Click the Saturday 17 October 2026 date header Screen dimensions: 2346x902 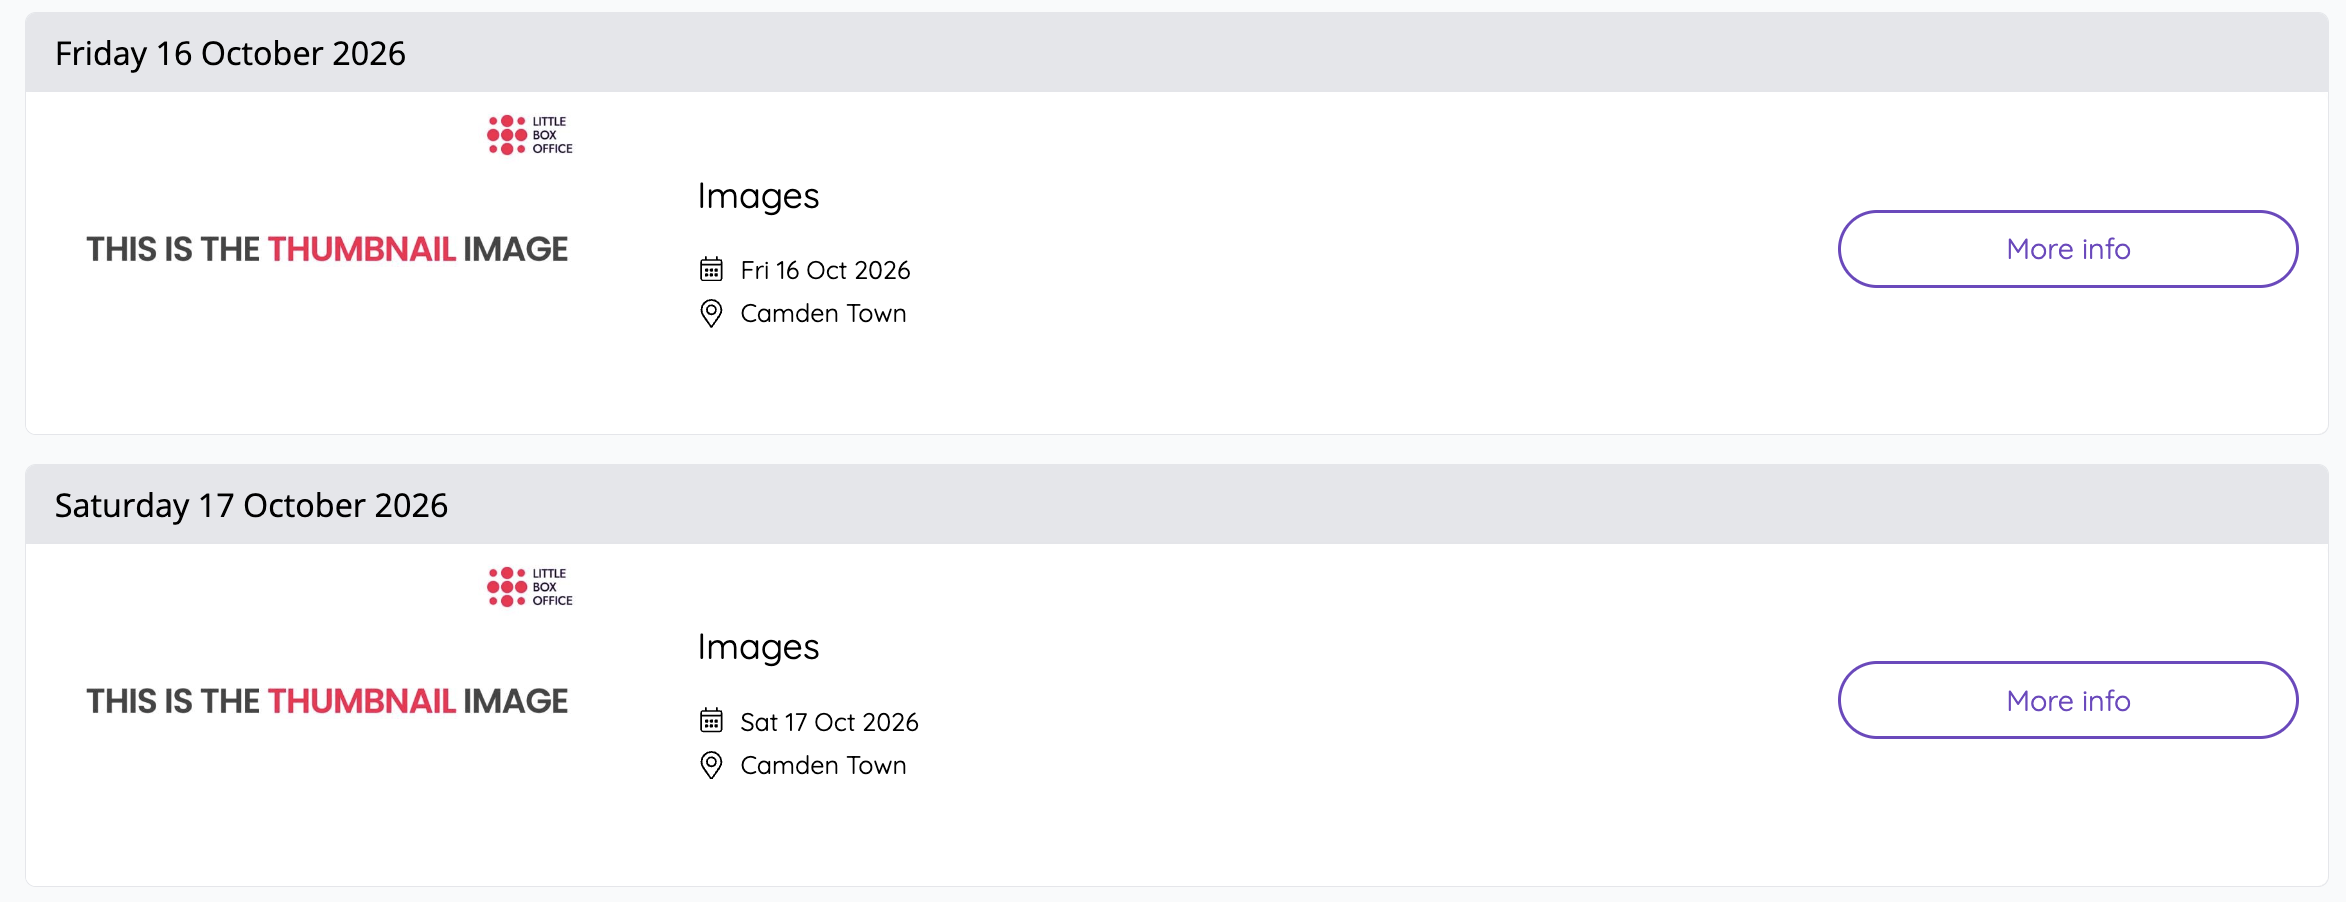(251, 505)
